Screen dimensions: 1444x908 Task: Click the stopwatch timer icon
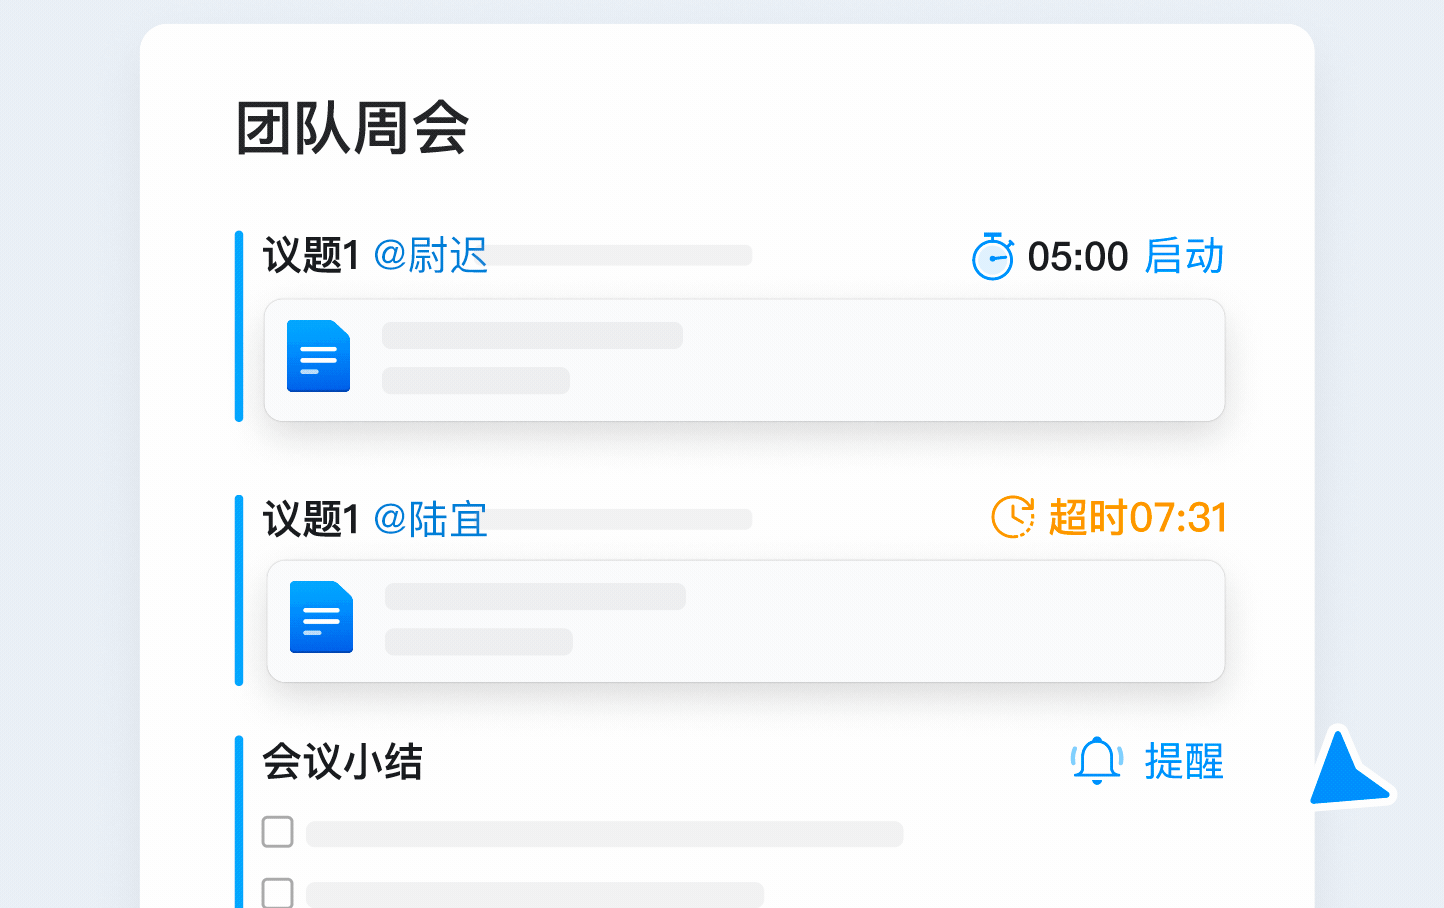992,257
